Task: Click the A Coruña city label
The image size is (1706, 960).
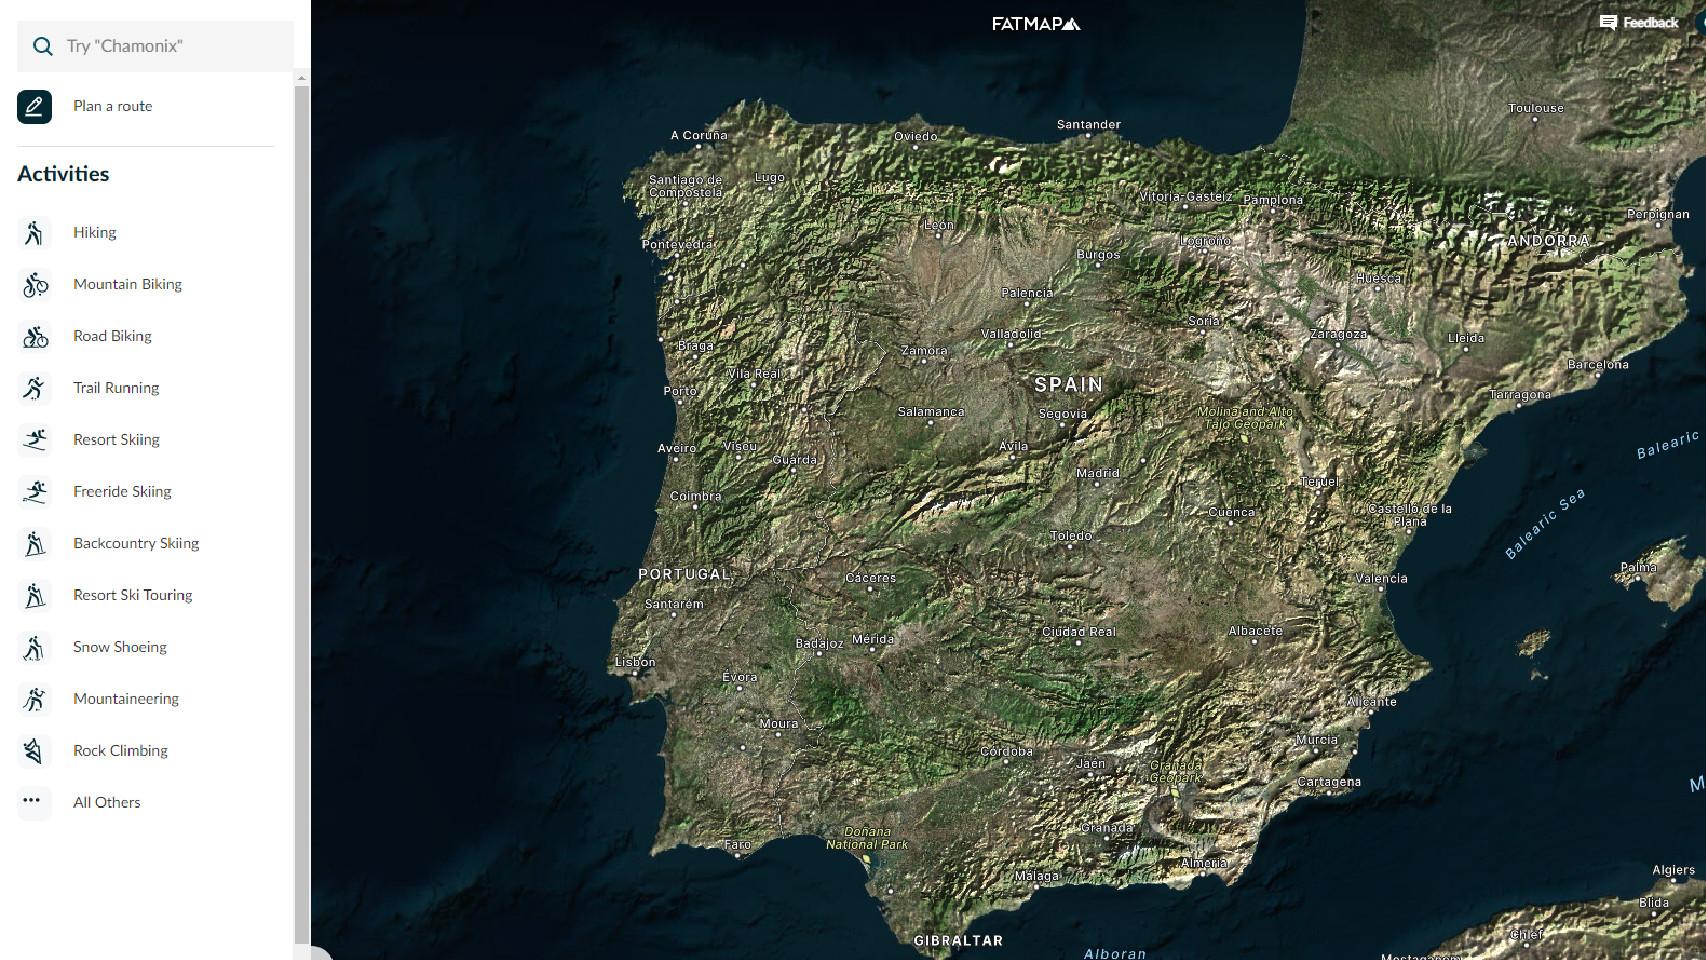Action: tap(699, 135)
